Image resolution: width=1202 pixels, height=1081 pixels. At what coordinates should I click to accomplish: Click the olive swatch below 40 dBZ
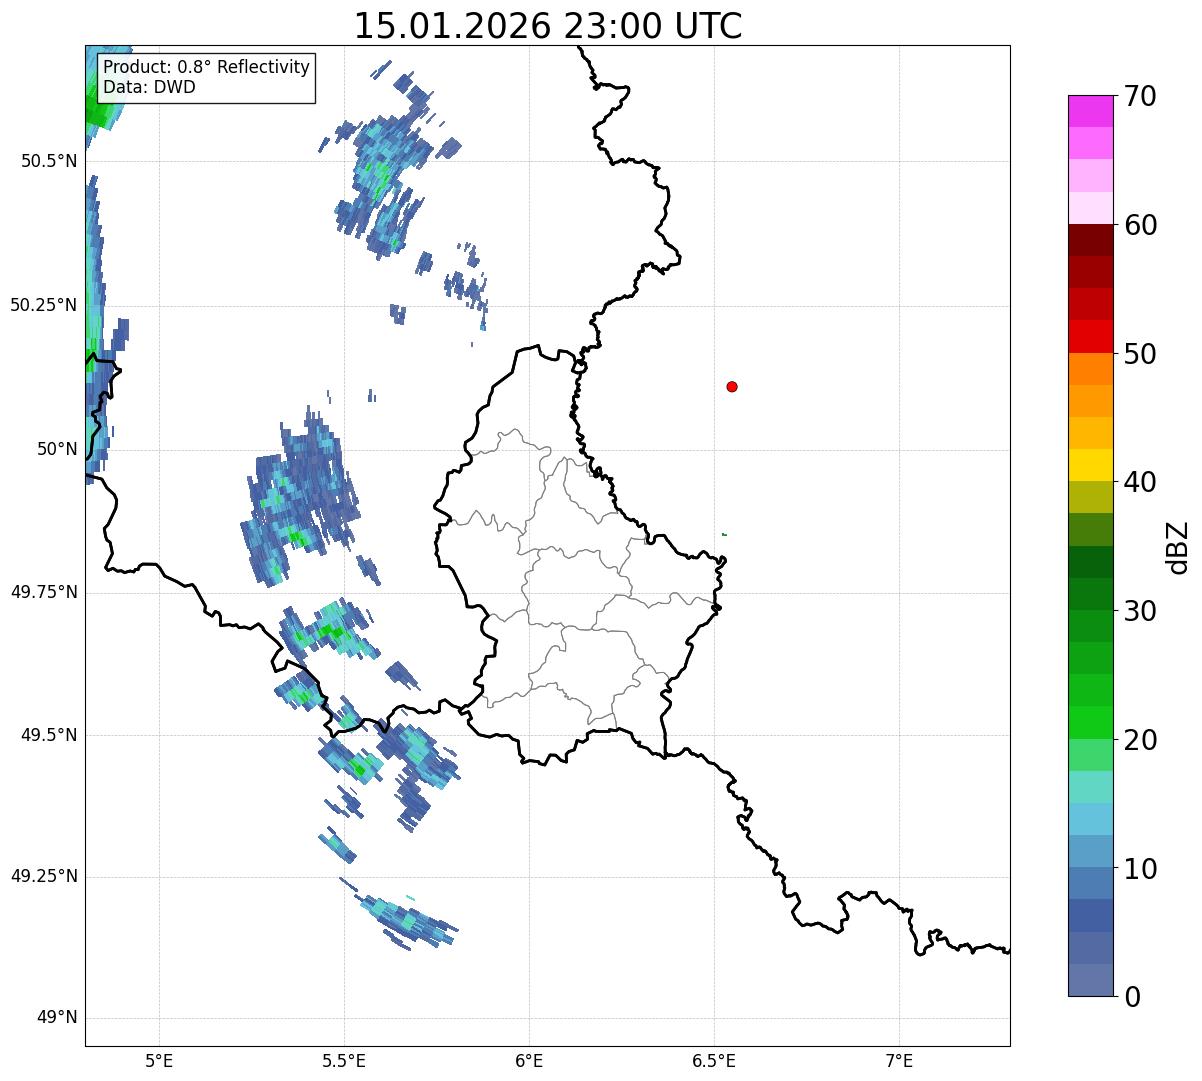(1091, 497)
